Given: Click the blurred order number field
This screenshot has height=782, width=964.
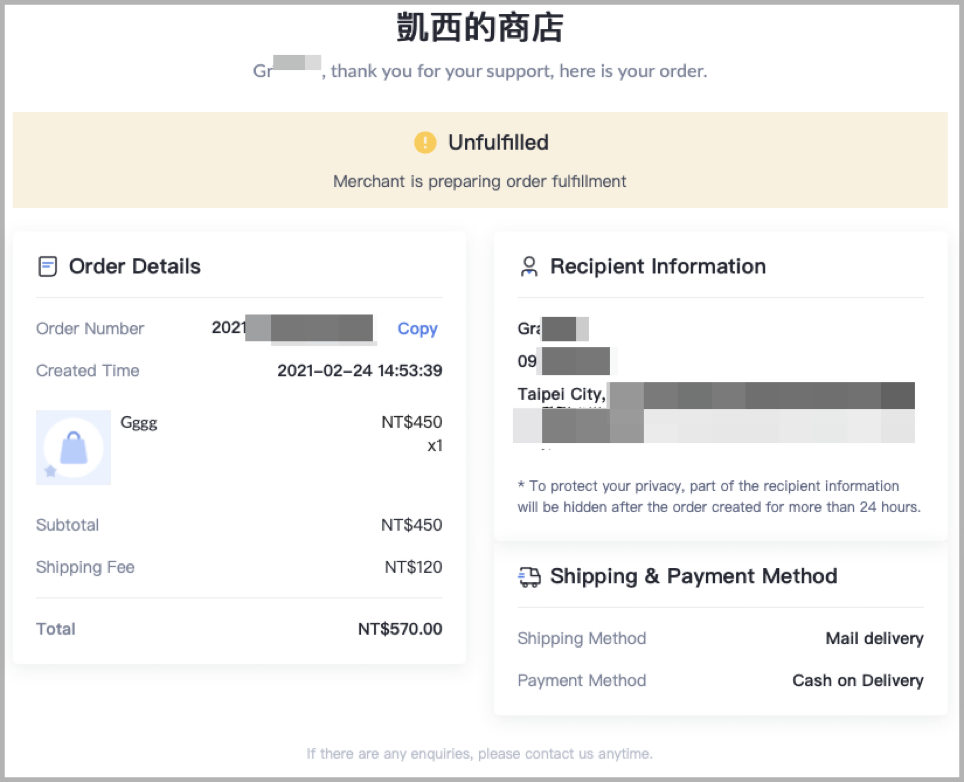Looking at the screenshot, I should (292, 328).
